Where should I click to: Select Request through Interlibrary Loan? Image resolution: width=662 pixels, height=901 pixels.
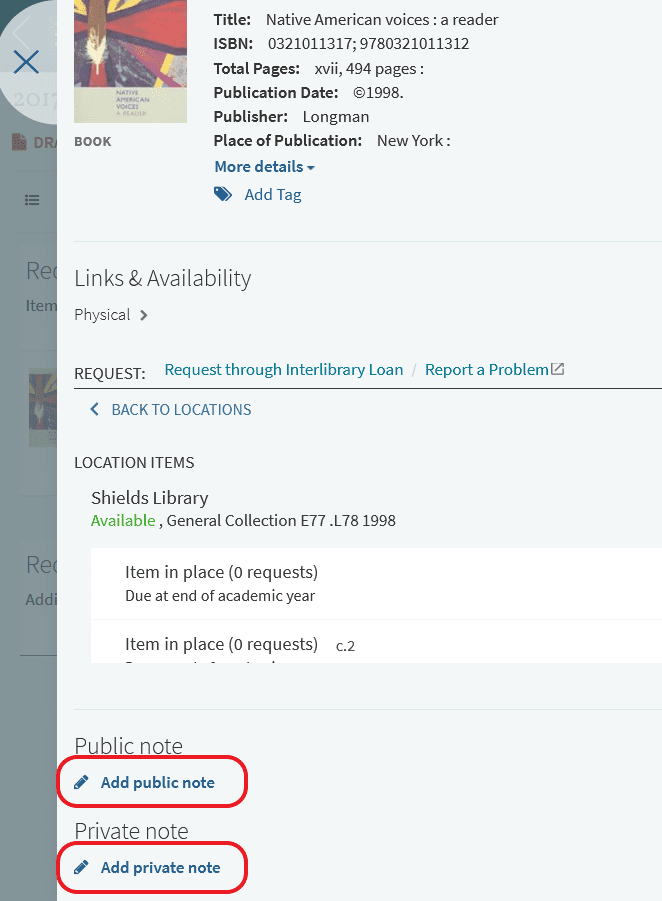(284, 370)
